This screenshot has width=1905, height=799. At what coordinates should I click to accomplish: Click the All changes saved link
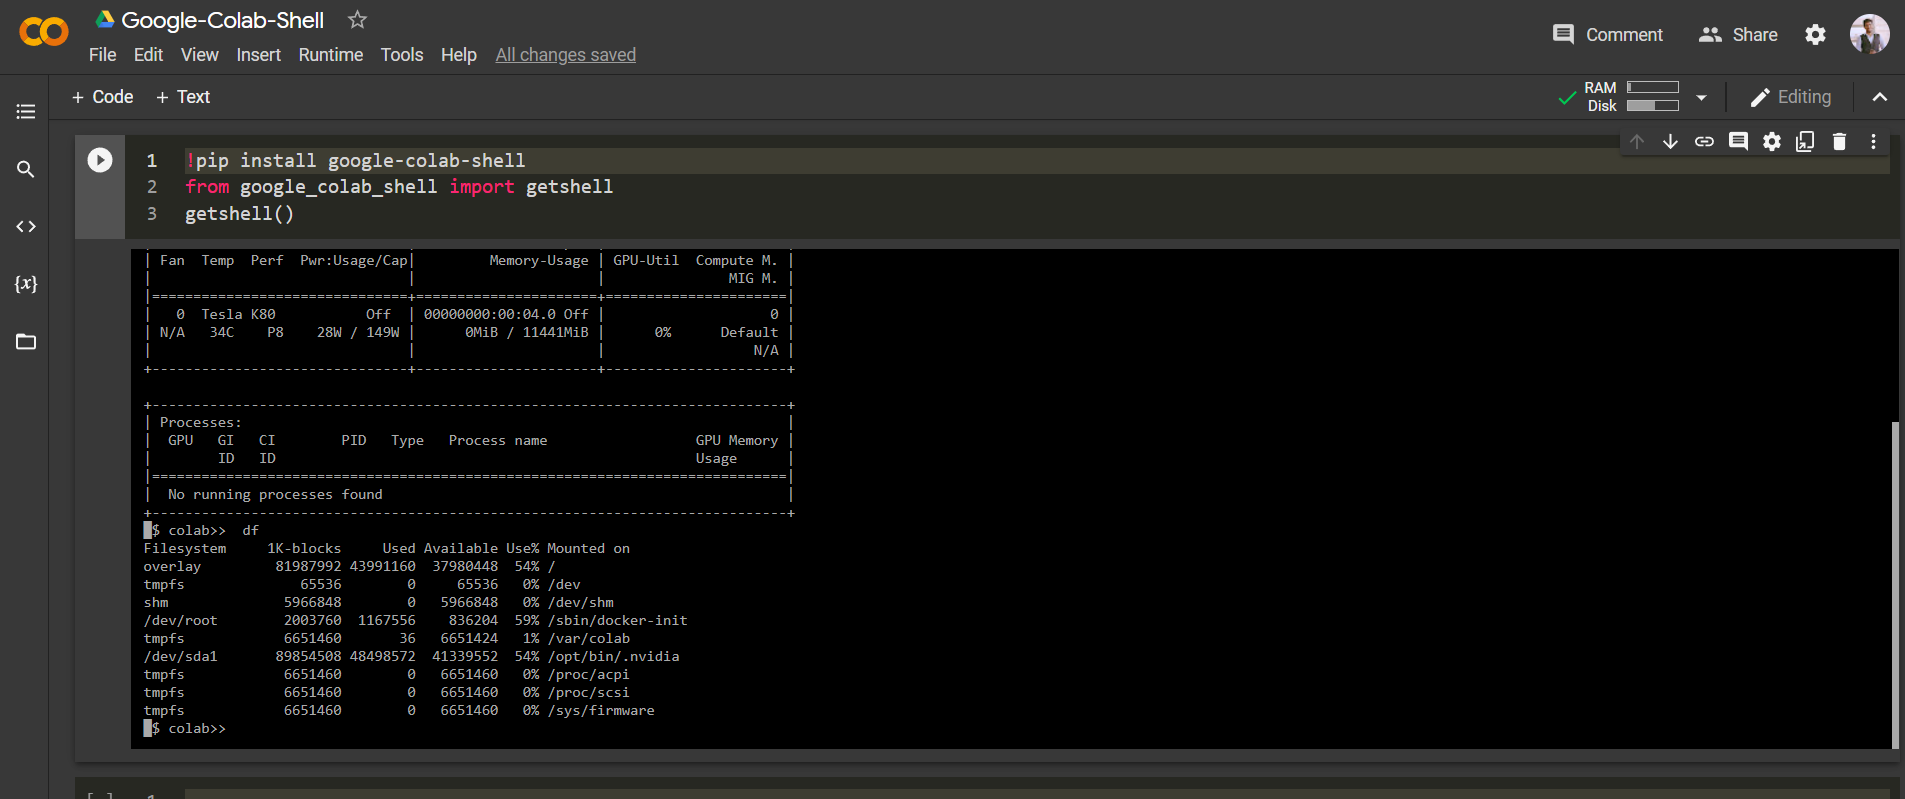tap(565, 55)
